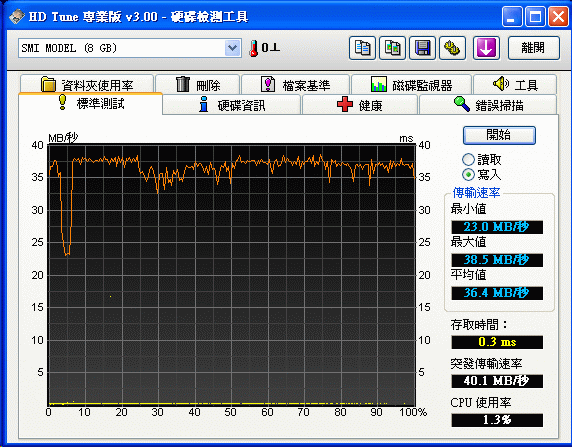
Task: Click the copy screenshot to clipboard icon
Action: (392, 48)
